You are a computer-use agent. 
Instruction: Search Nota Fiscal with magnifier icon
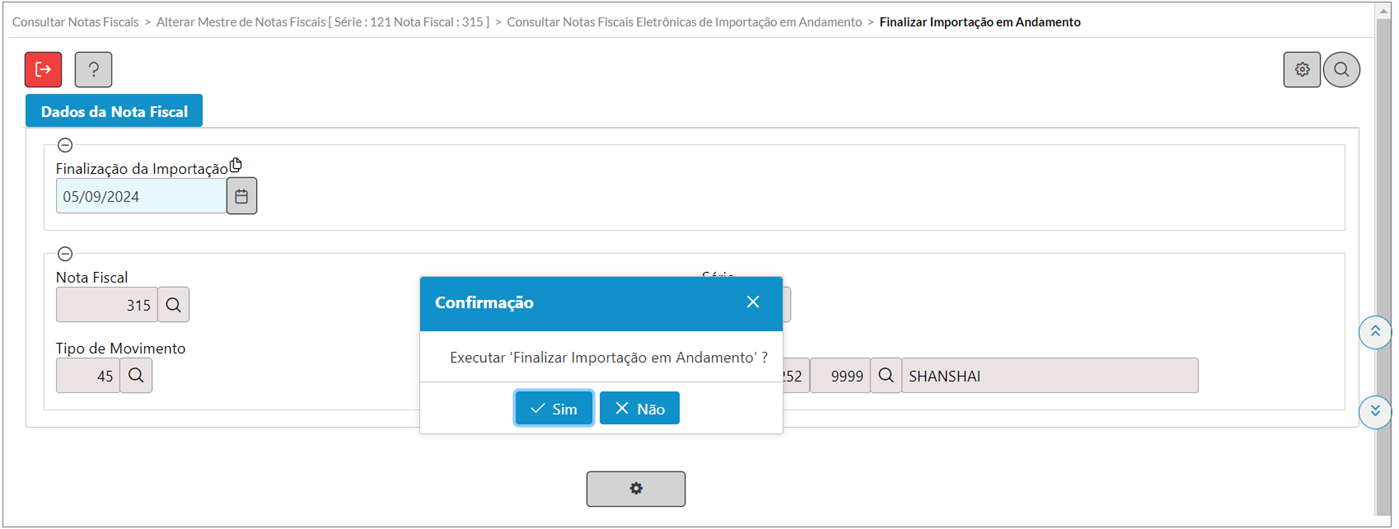pos(173,305)
